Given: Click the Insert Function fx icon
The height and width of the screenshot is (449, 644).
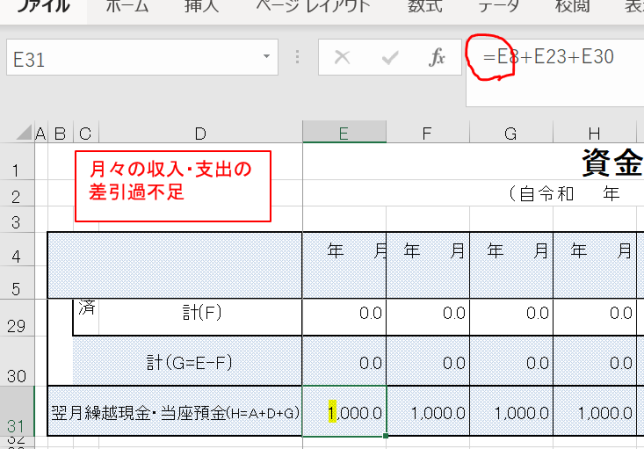Looking at the screenshot, I should coord(437,58).
